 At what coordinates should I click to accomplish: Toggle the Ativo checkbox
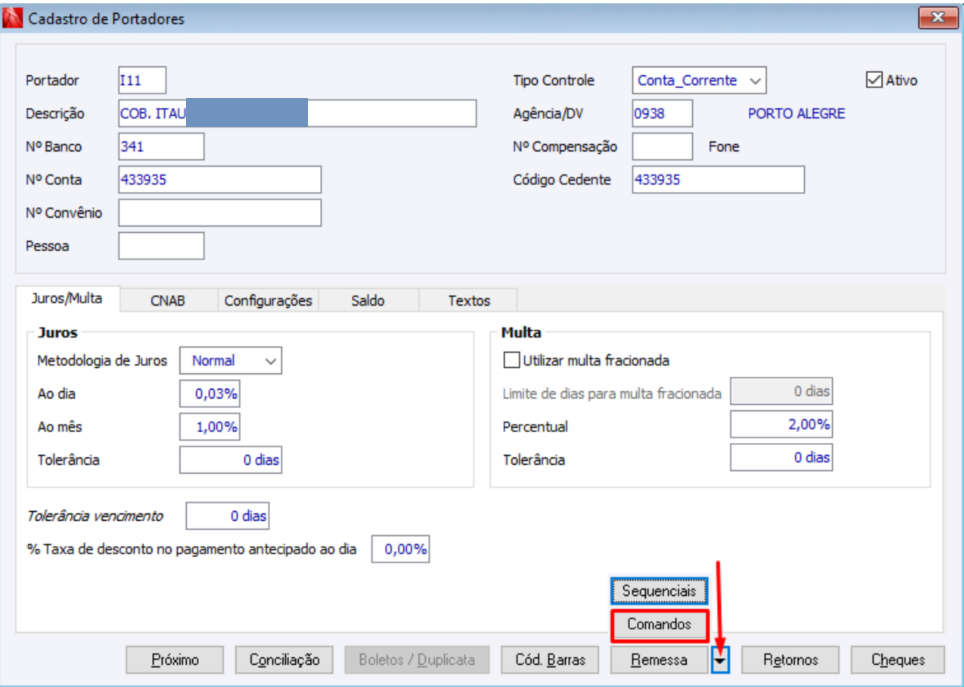(x=874, y=80)
